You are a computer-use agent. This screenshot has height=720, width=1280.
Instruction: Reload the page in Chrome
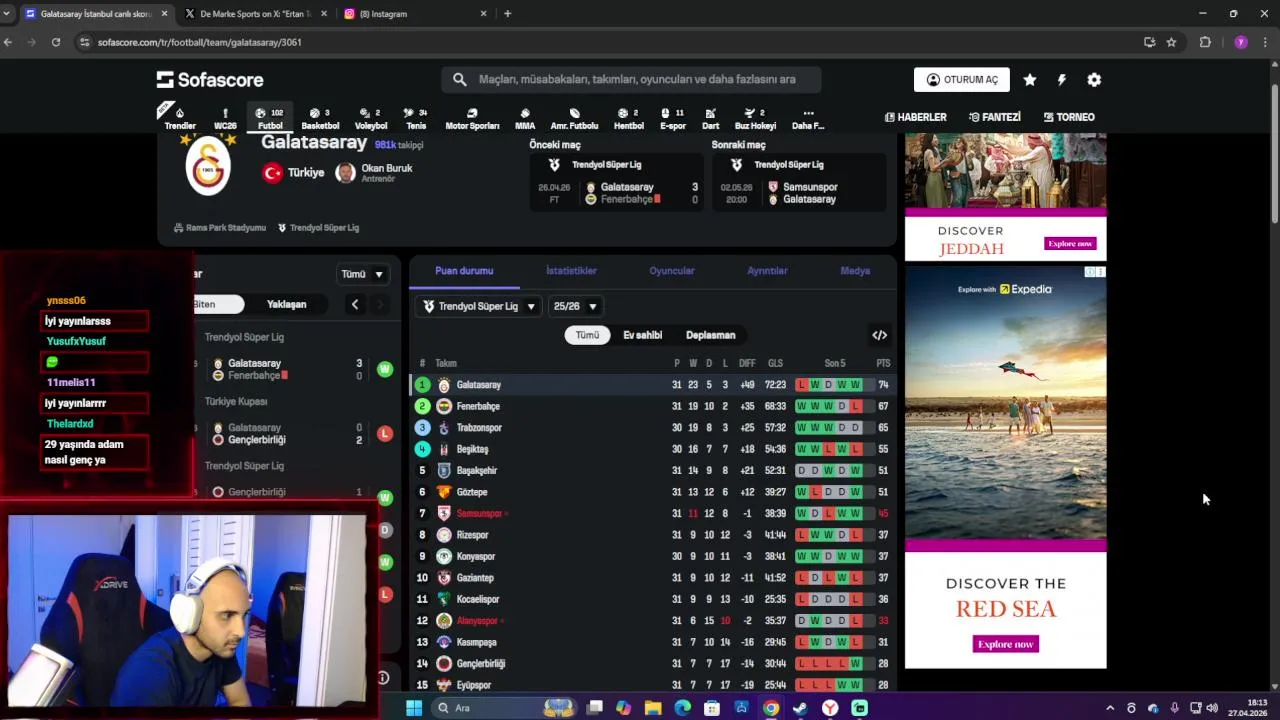click(56, 42)
